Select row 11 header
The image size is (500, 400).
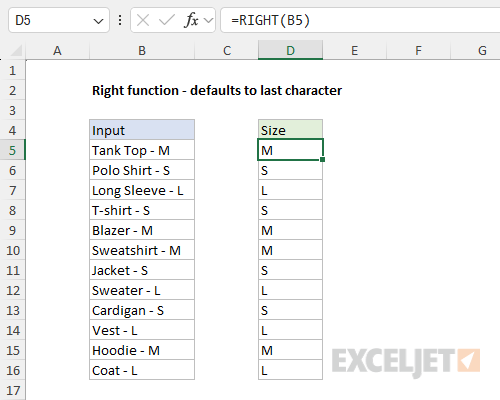(x=13, y=270)
